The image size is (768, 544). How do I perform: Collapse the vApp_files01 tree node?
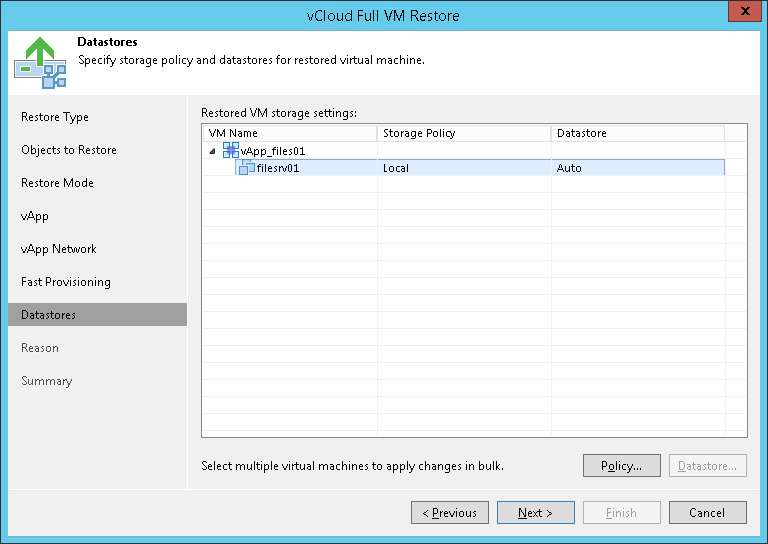point(212,151)
